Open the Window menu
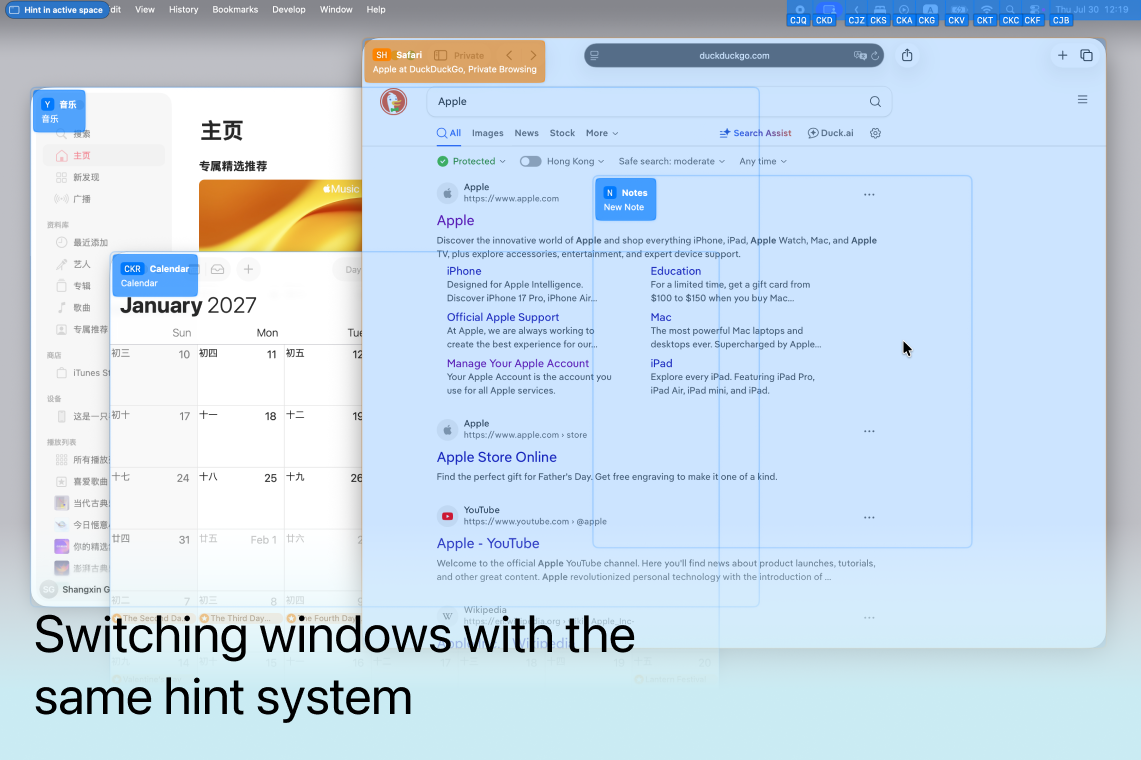The height and width of the screenshot is (760, 1141). pyautogui.click(x=336, y=9)
